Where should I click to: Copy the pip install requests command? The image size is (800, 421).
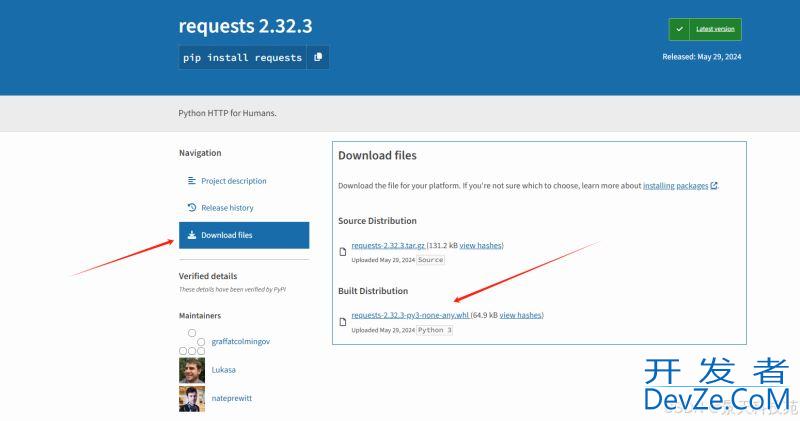tap(318, 57)
